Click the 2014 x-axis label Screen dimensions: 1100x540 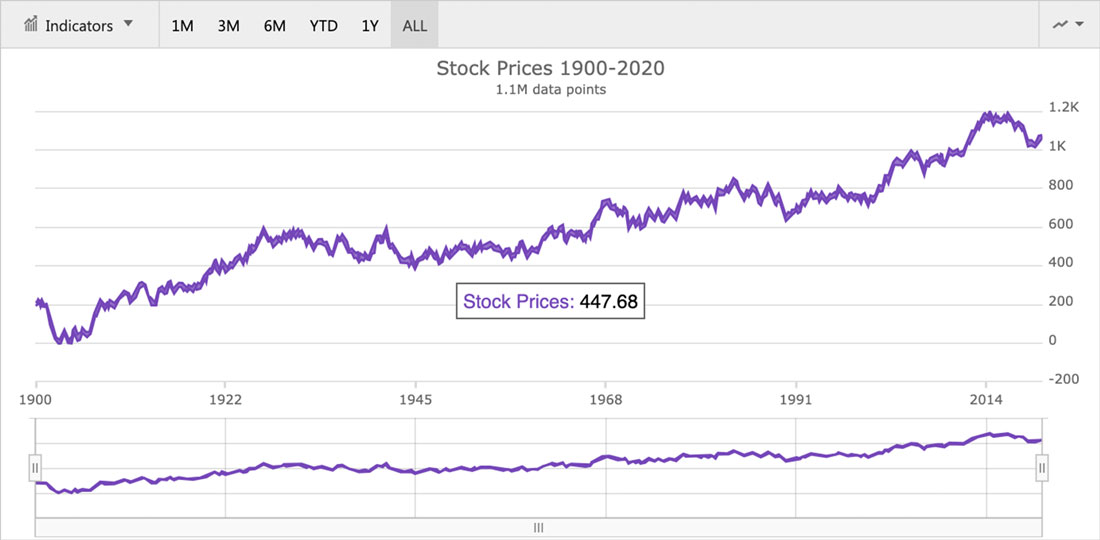click(986, 400)
